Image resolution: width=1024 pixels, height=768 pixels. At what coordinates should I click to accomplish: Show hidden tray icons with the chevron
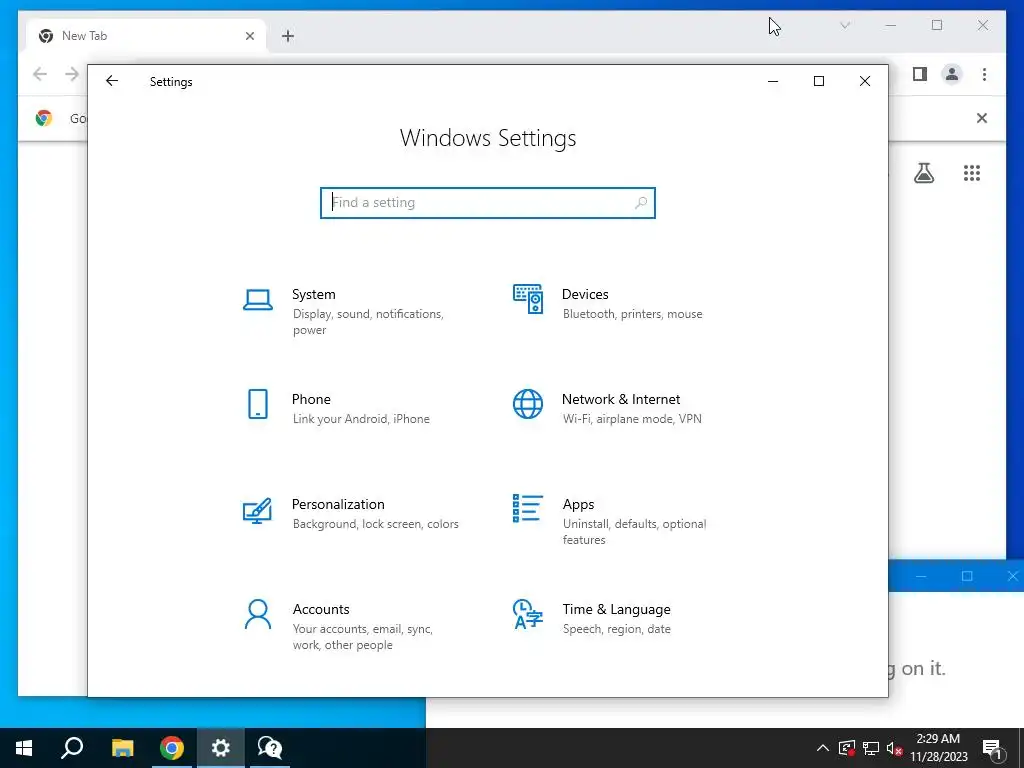tap(823, 748)
